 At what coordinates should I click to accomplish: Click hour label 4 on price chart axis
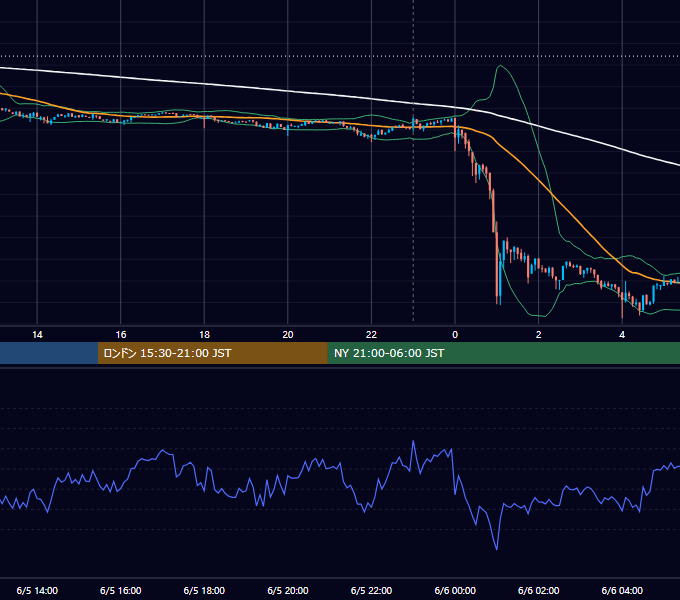622,335
